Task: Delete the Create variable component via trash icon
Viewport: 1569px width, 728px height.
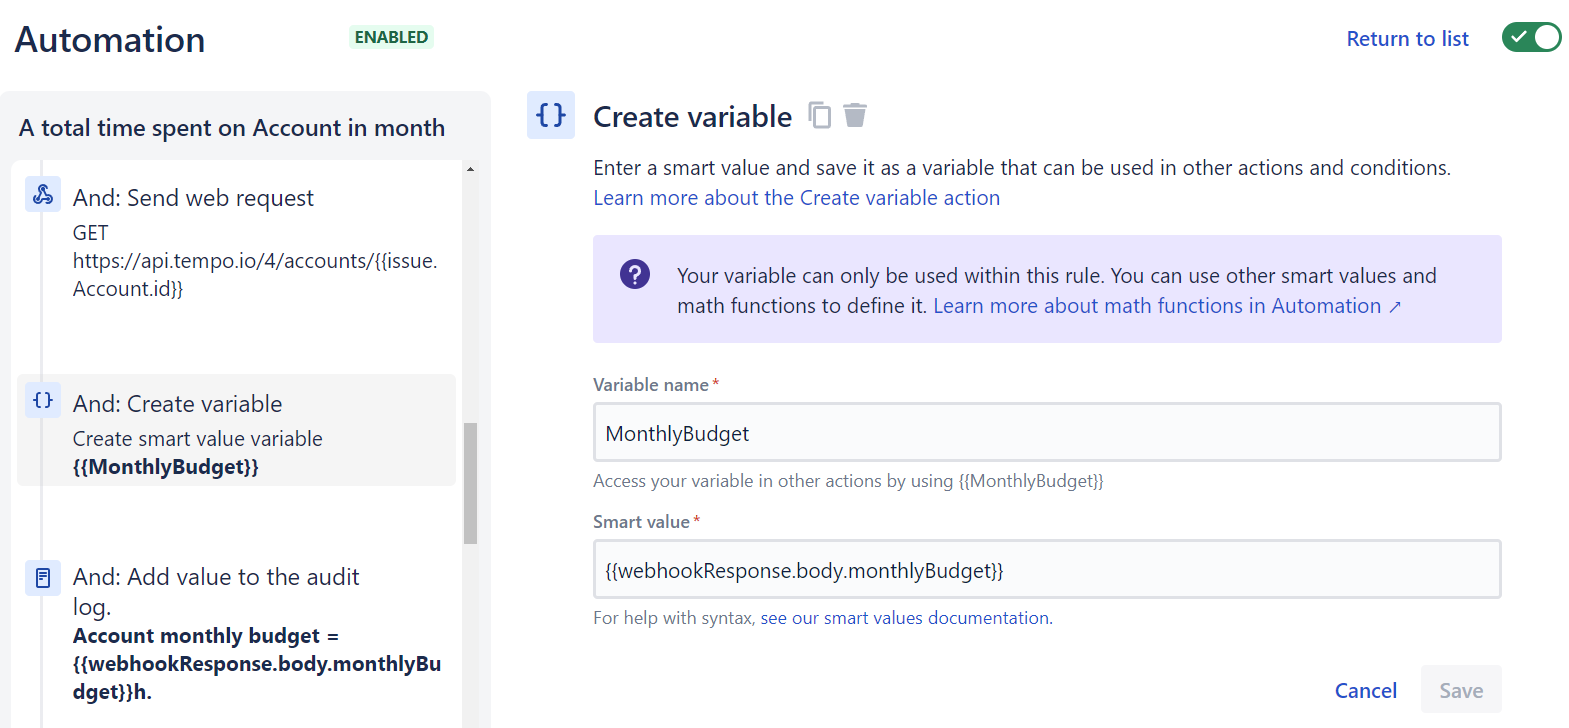Action: pyautogui.click(x=855, y=116)
